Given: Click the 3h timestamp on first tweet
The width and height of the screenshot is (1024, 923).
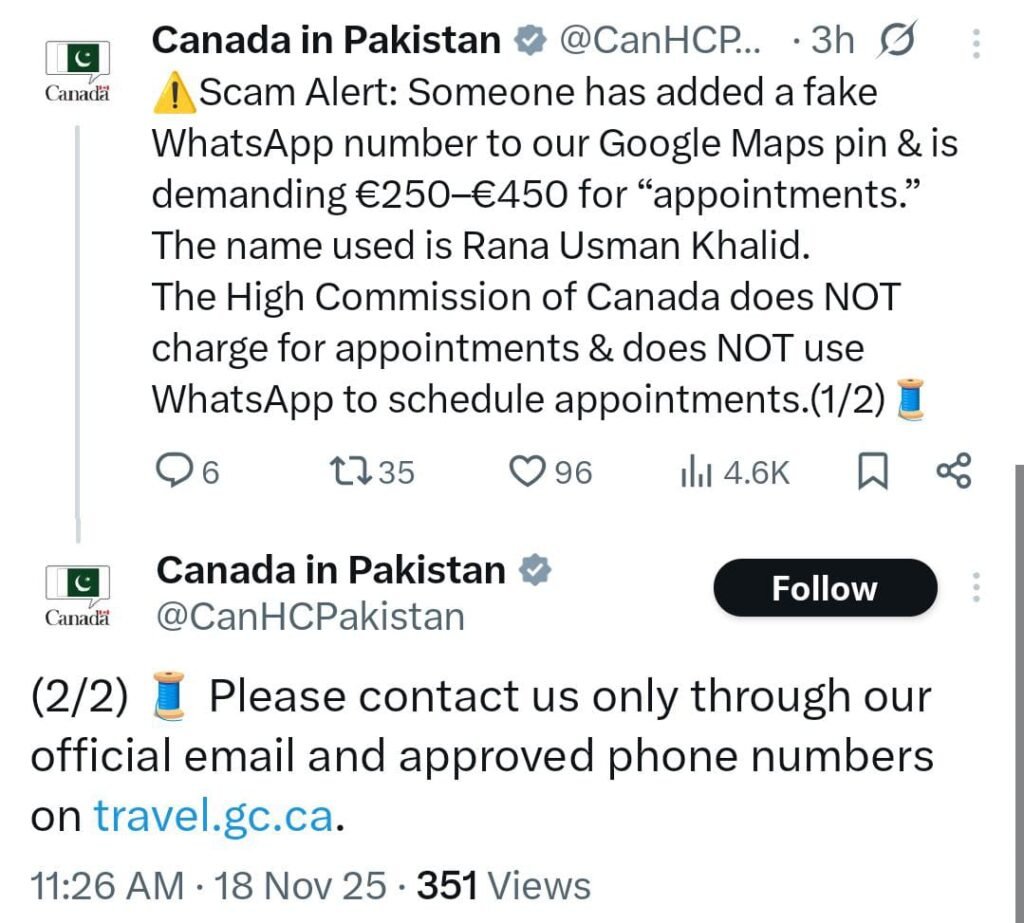Looking at the screenshot, I should click(x=832, y=40).
